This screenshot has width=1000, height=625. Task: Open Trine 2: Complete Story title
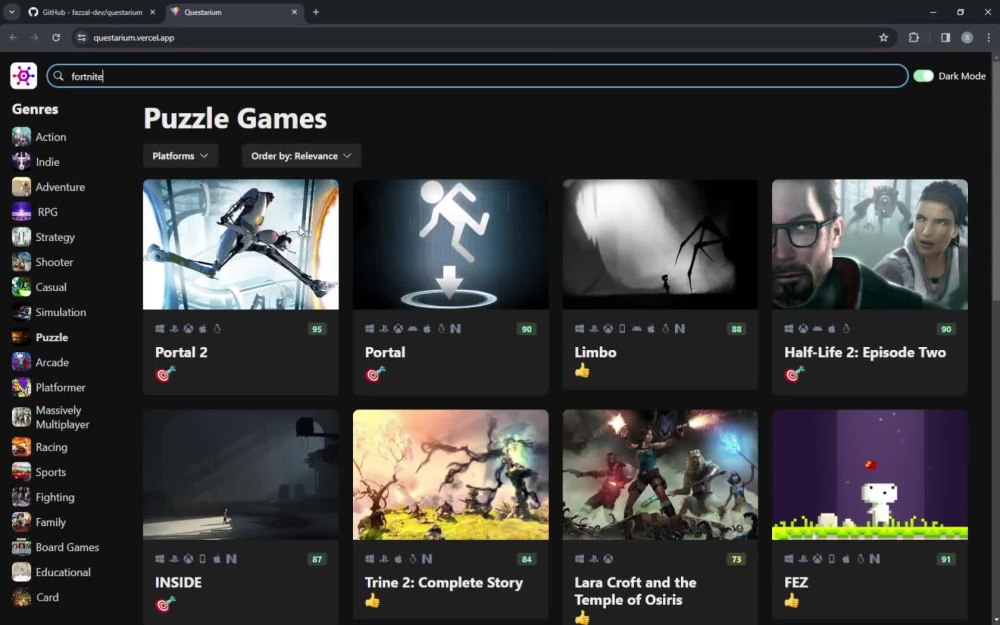pos(444,582)
